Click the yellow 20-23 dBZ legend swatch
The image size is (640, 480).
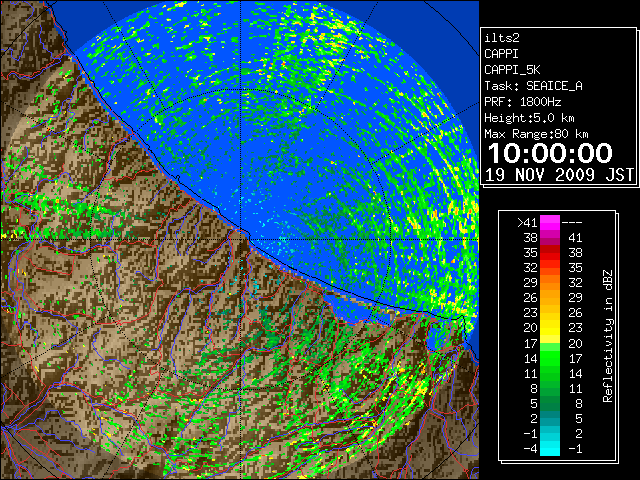click(550, 328)
